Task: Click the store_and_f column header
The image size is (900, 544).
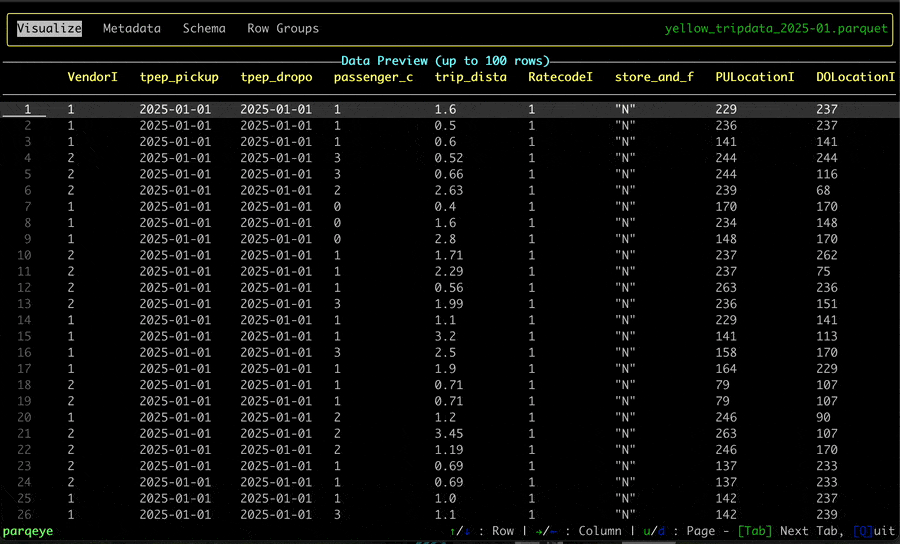Action: point(654,77)
